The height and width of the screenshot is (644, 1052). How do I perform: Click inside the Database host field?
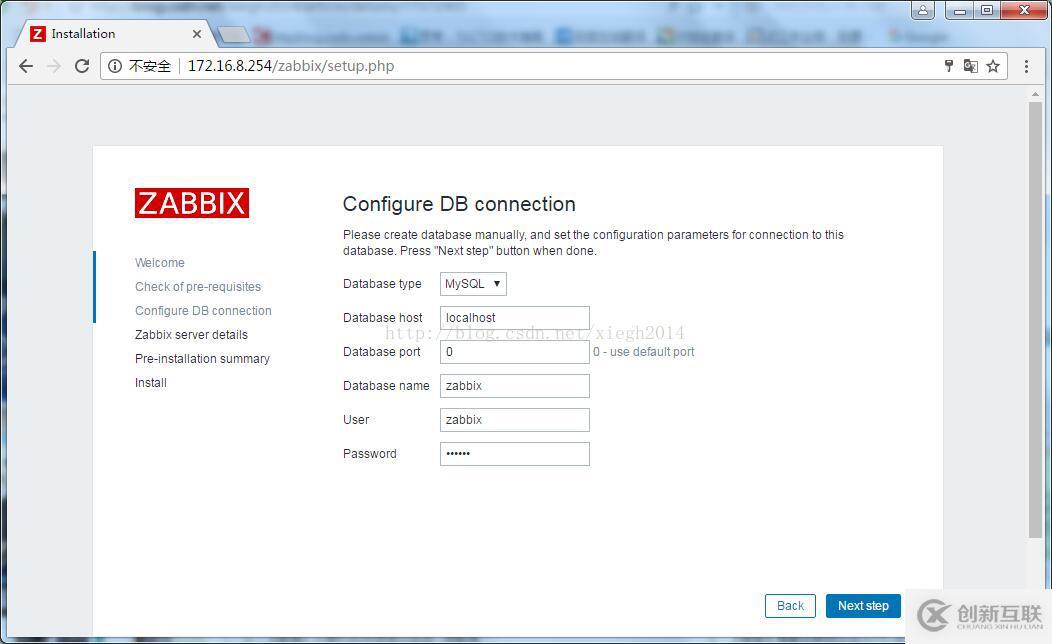(514, 317)
